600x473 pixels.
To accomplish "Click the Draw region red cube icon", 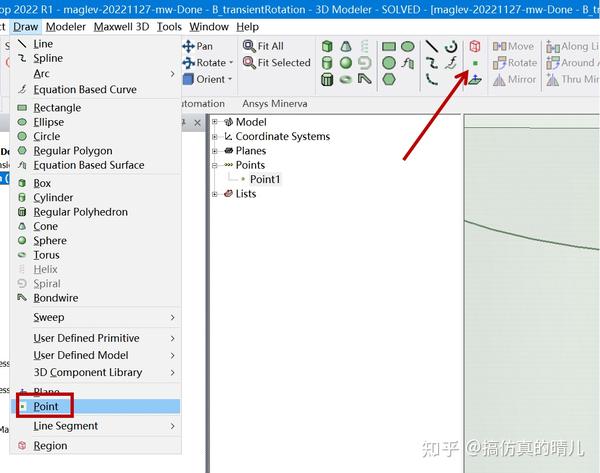I will (x=475, y=46).
